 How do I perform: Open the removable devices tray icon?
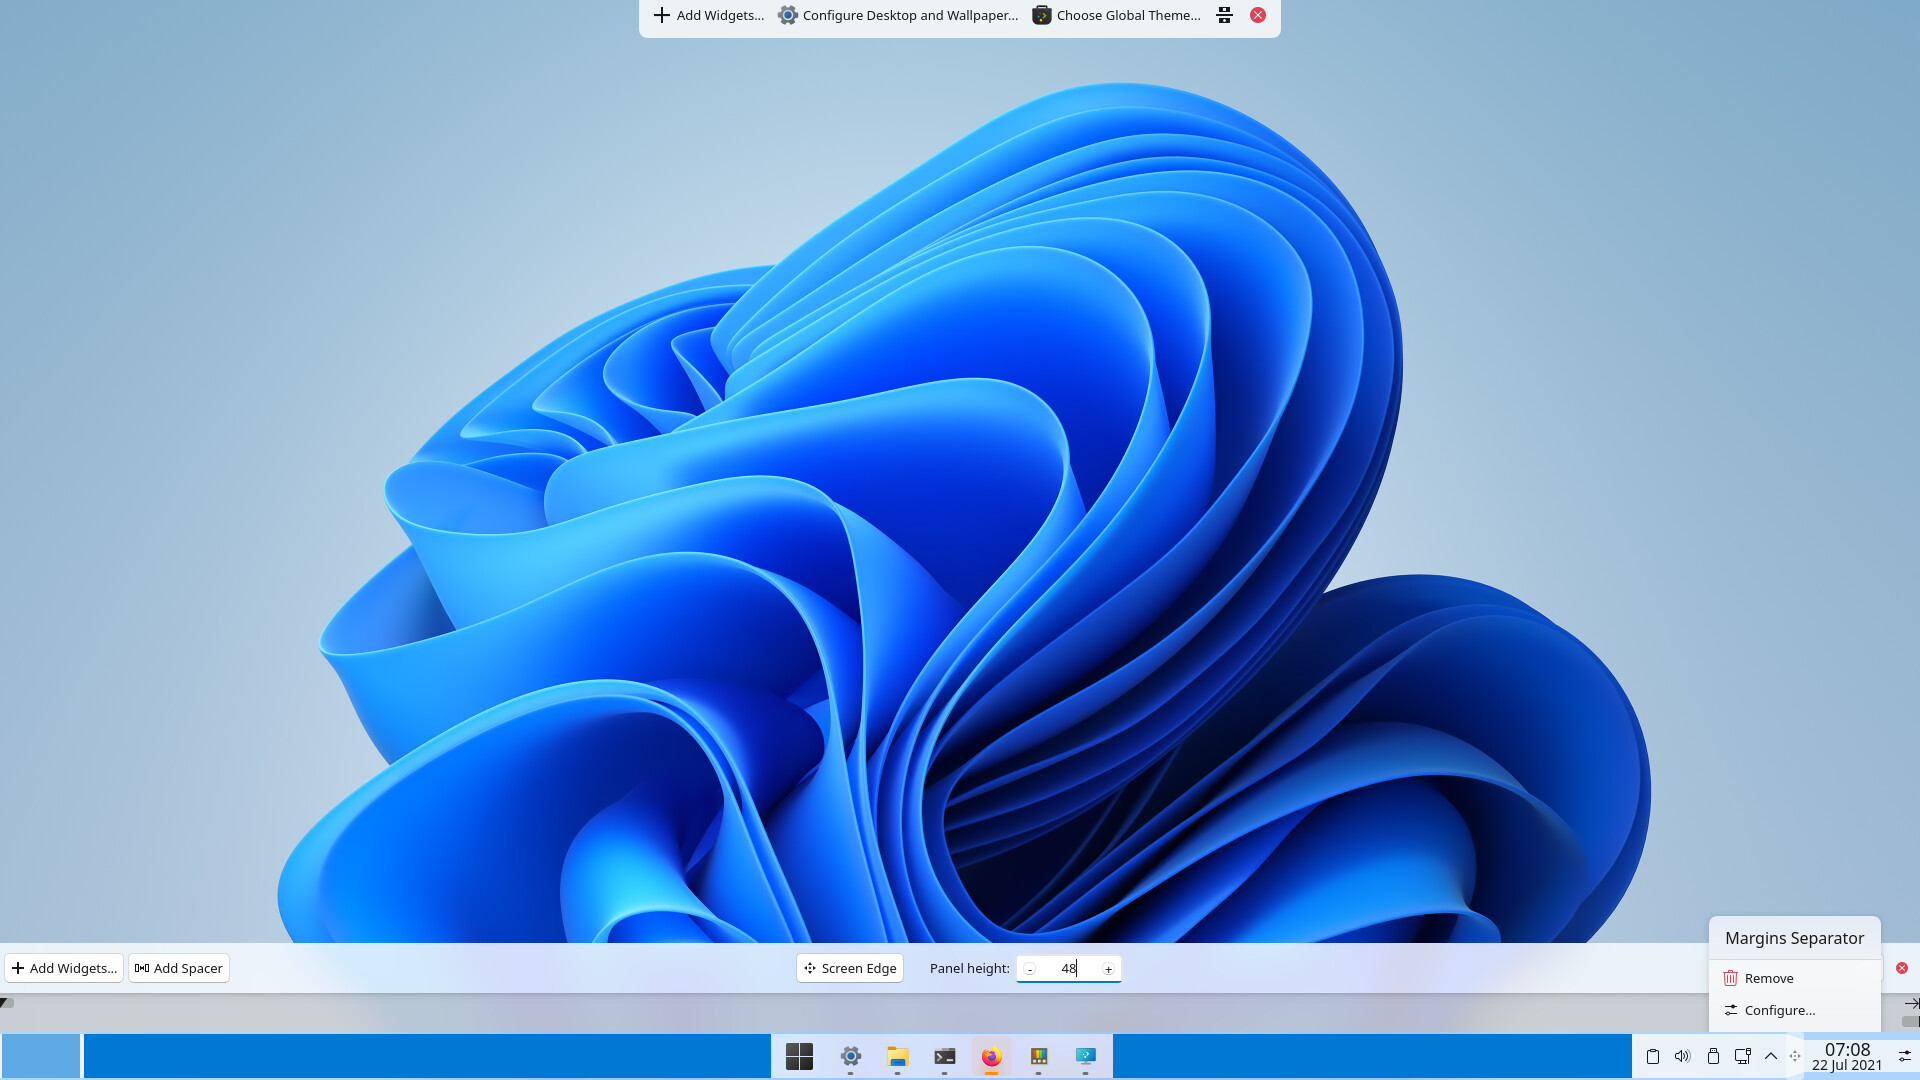coord(1713,1056)
